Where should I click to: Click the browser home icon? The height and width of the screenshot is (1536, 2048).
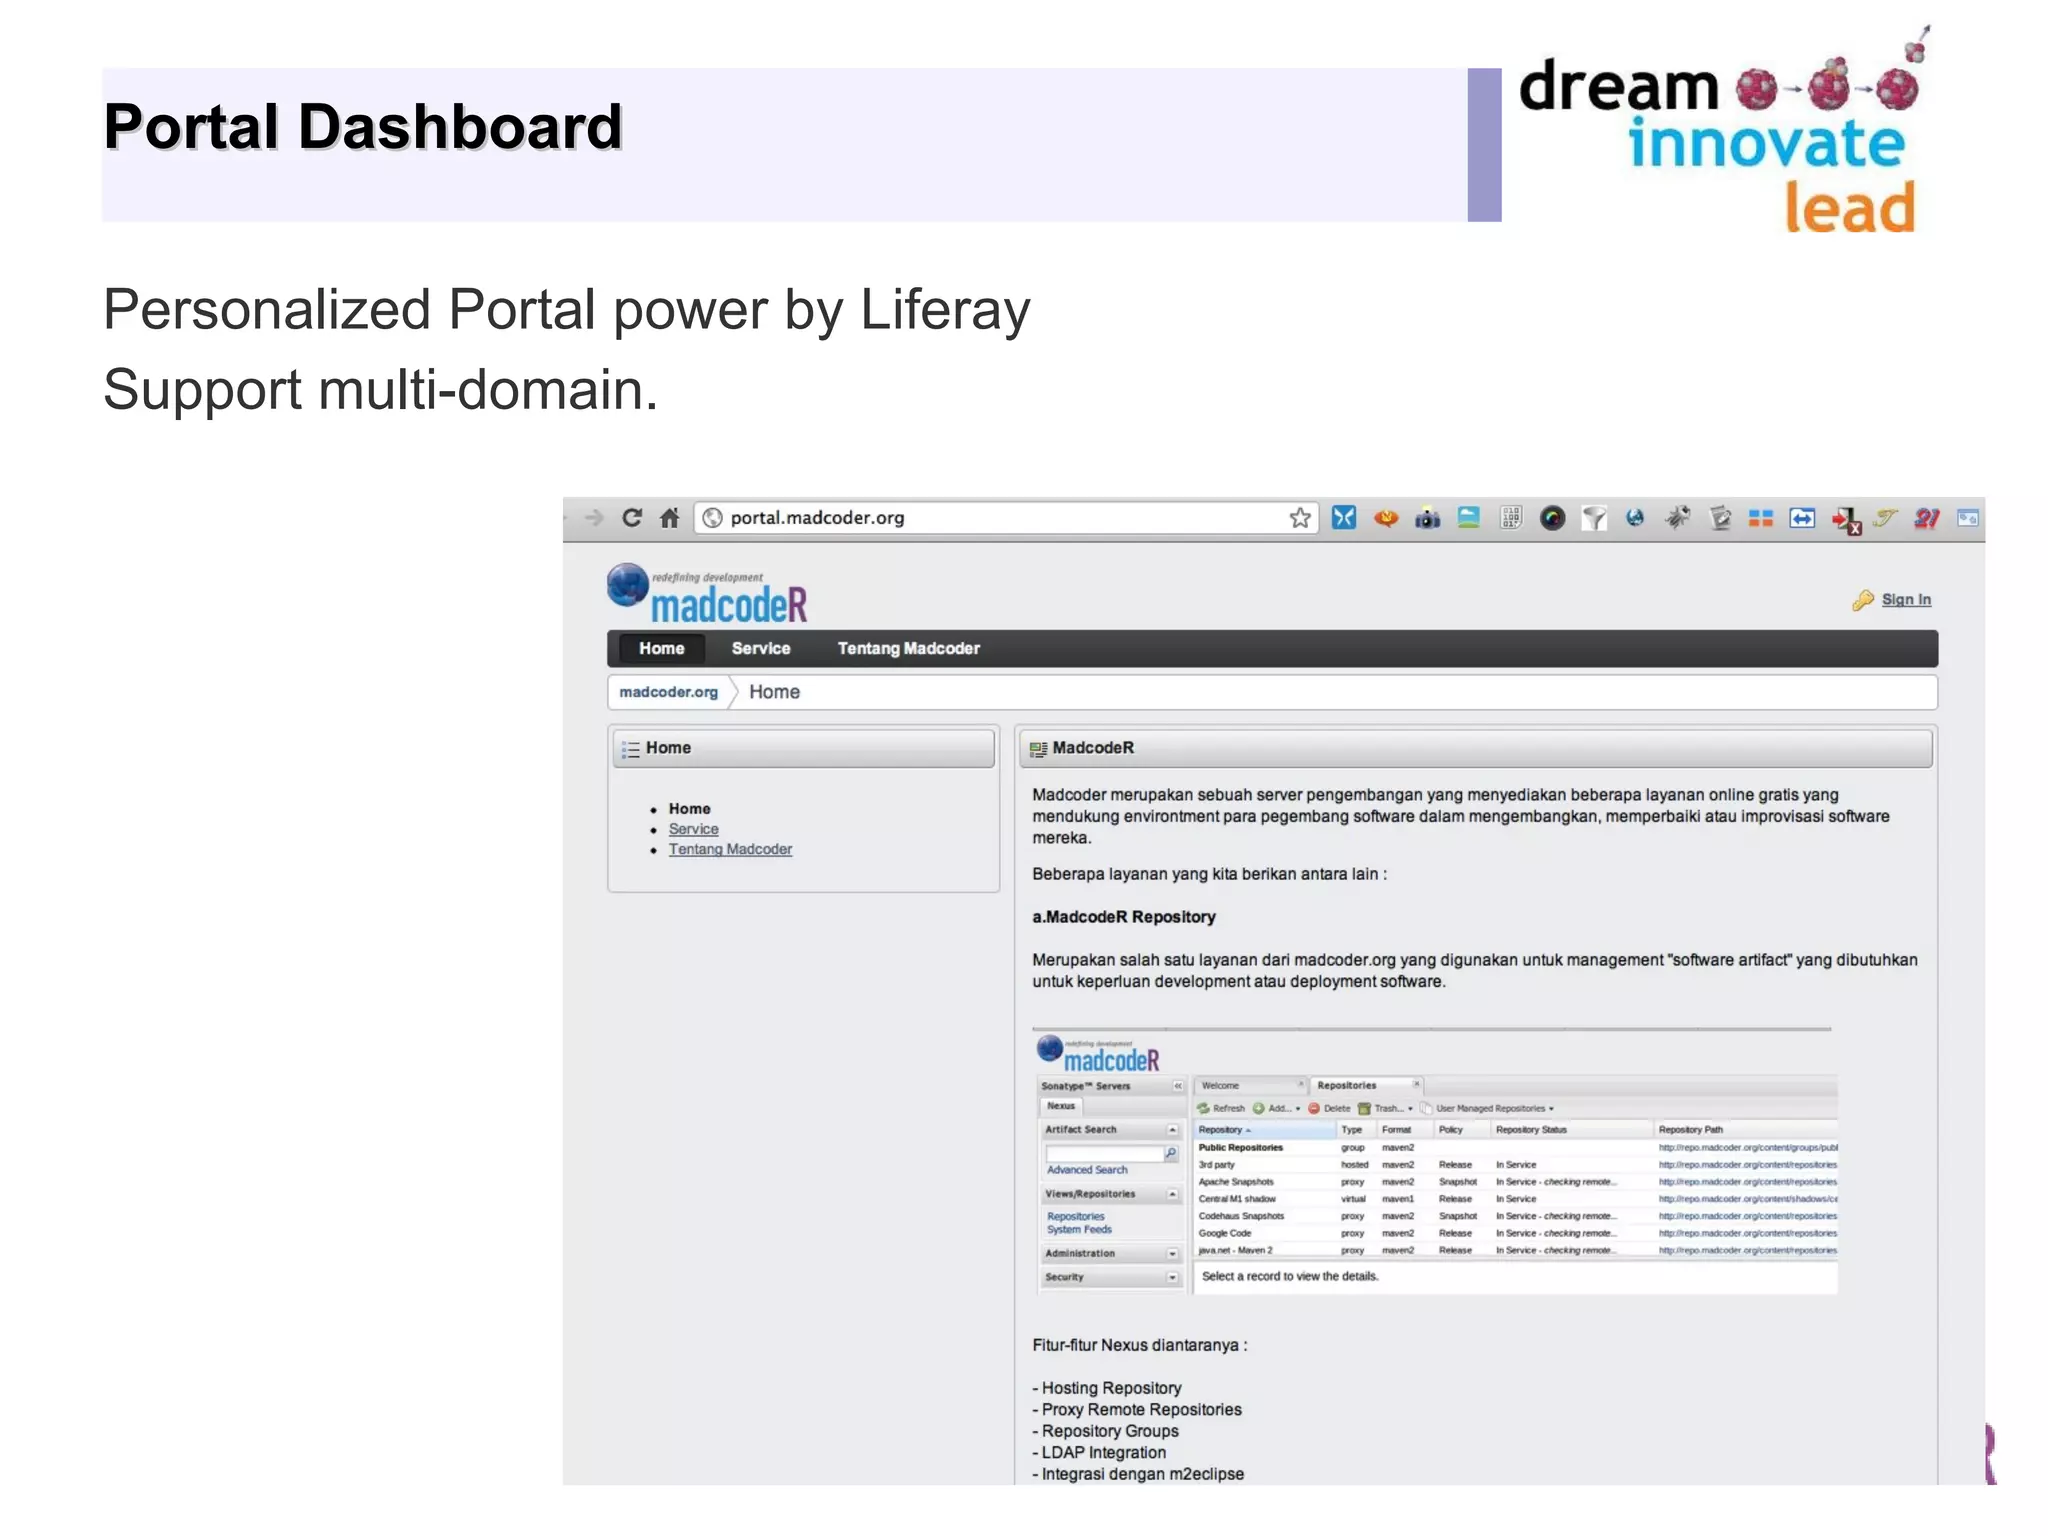point(669,517)
